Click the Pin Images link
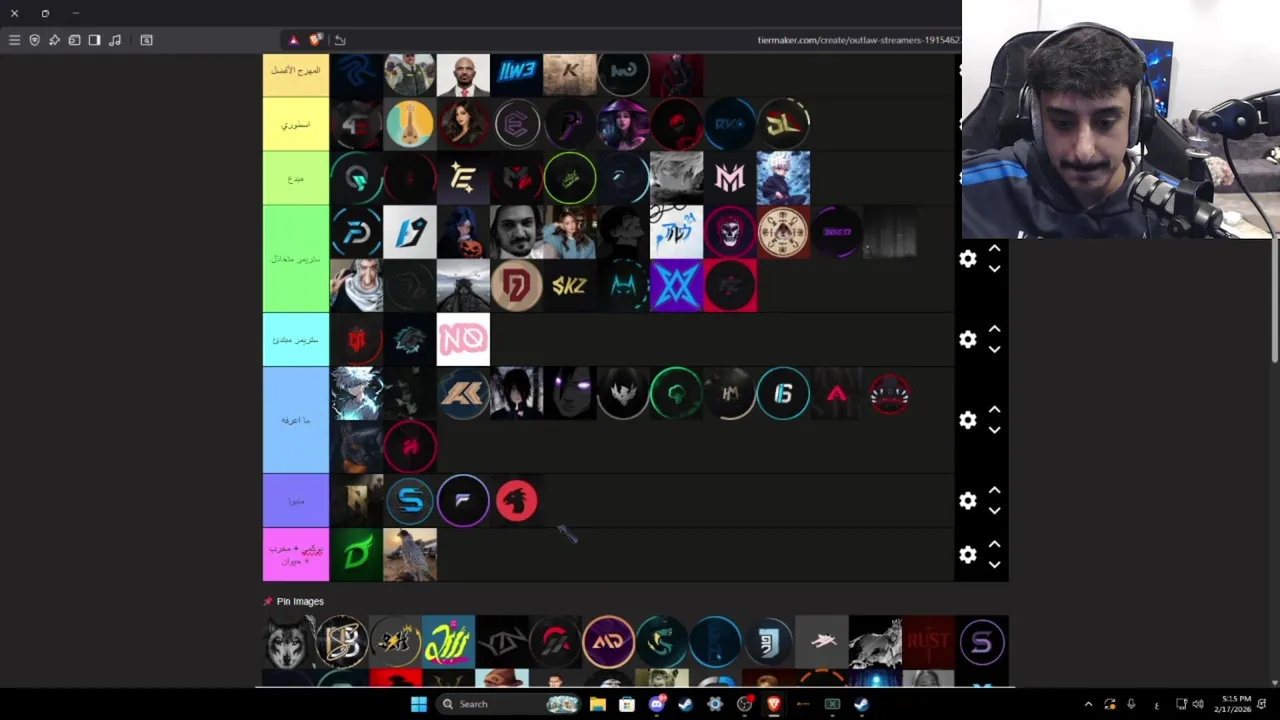Image resolution: width=1280 pixels, height=720 pixels. [x=300, y=601]
